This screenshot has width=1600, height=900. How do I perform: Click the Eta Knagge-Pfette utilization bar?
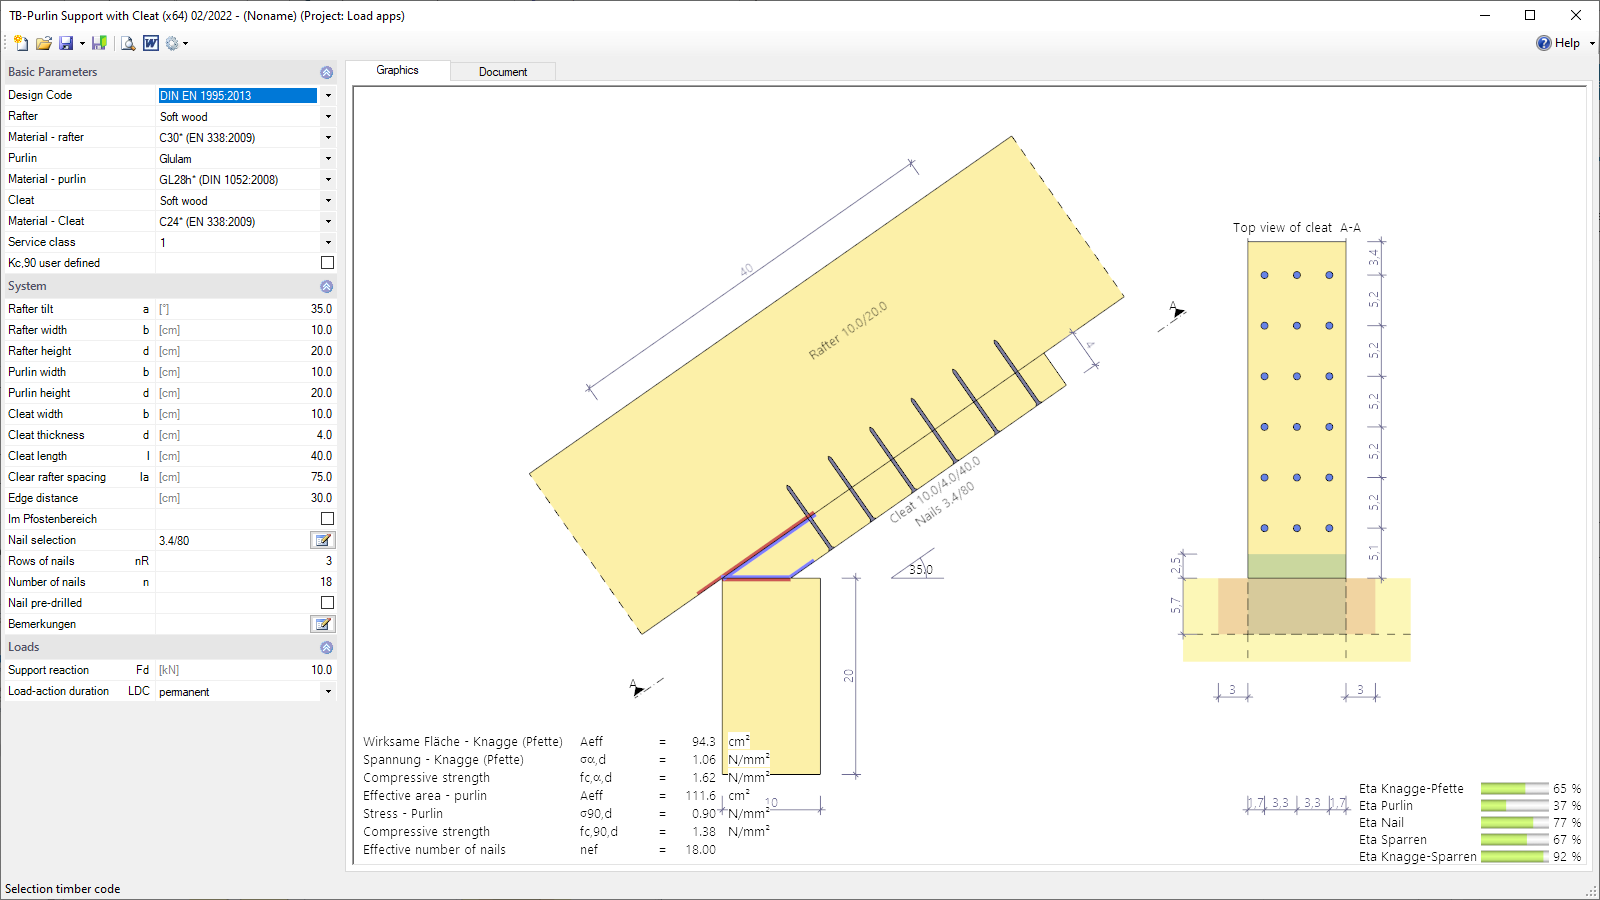click(1514, 789)
